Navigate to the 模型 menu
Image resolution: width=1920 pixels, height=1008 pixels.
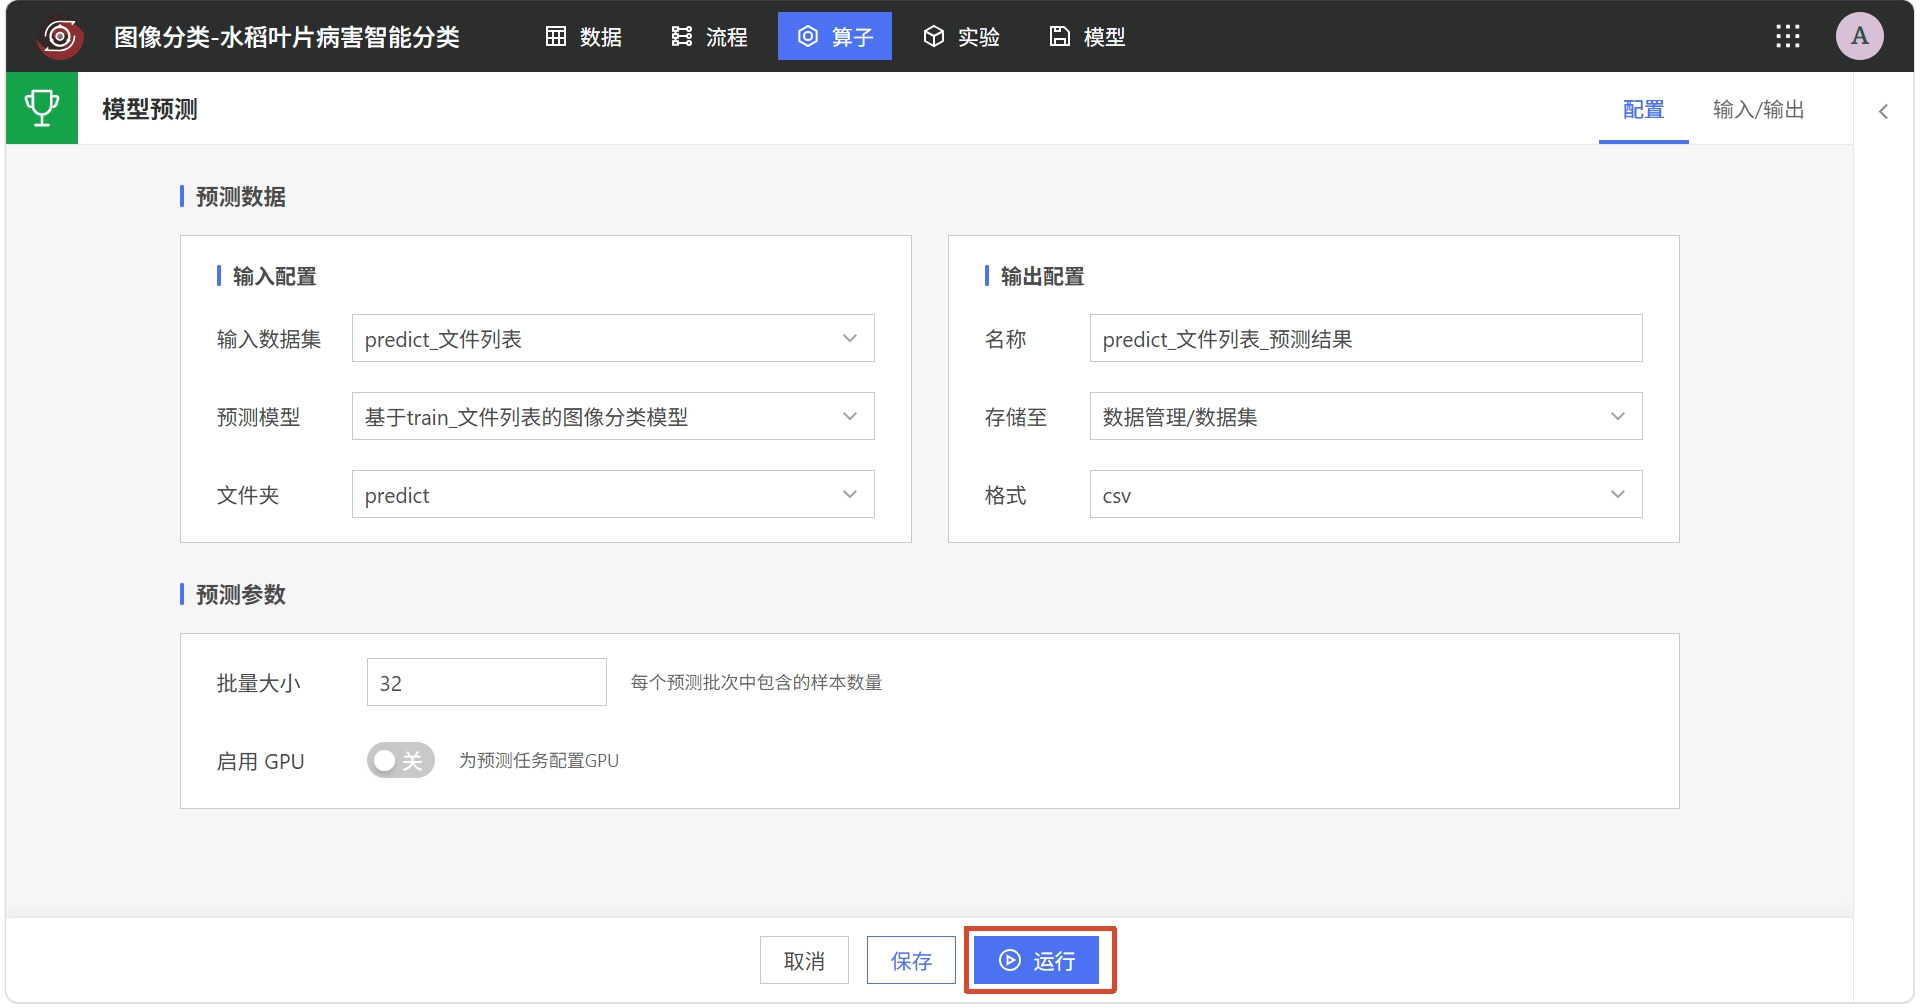click(1088, 37)
